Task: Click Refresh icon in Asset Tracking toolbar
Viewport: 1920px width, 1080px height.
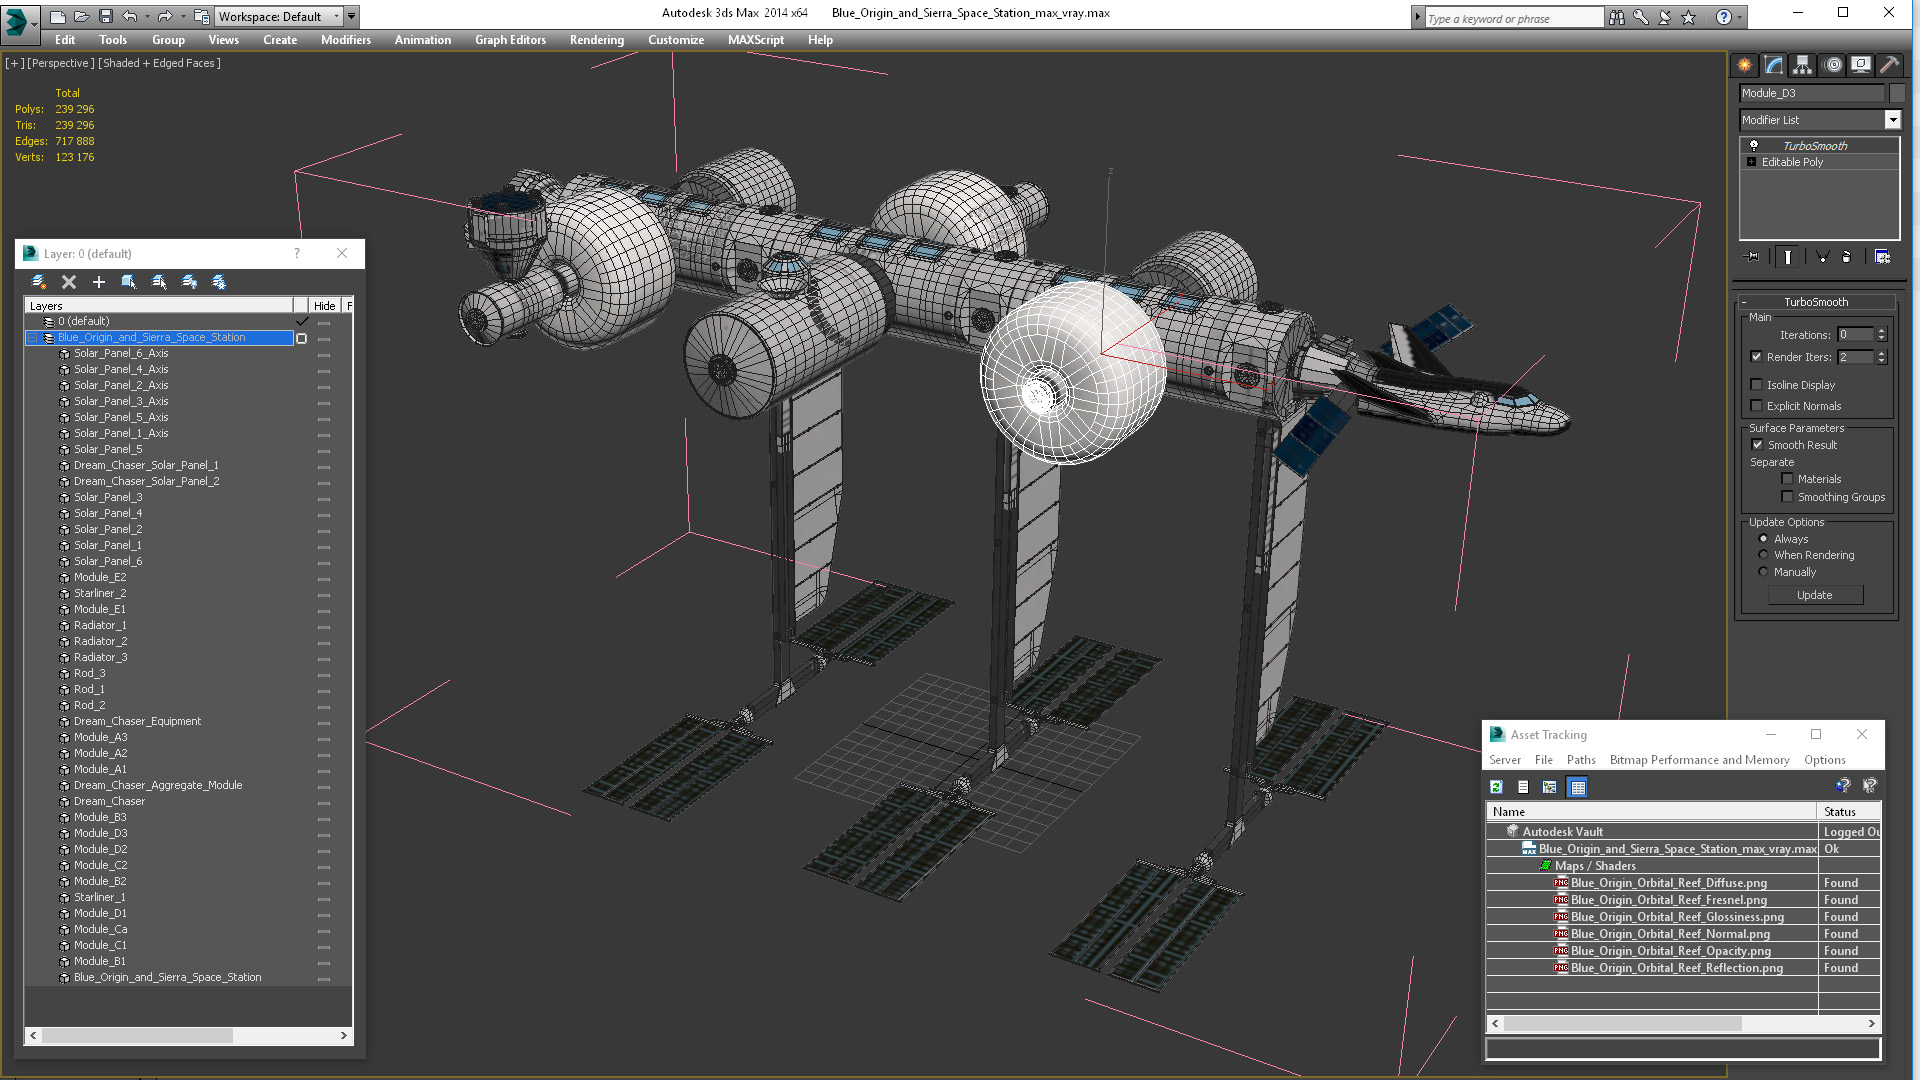Action: (x=1496, y=787)
